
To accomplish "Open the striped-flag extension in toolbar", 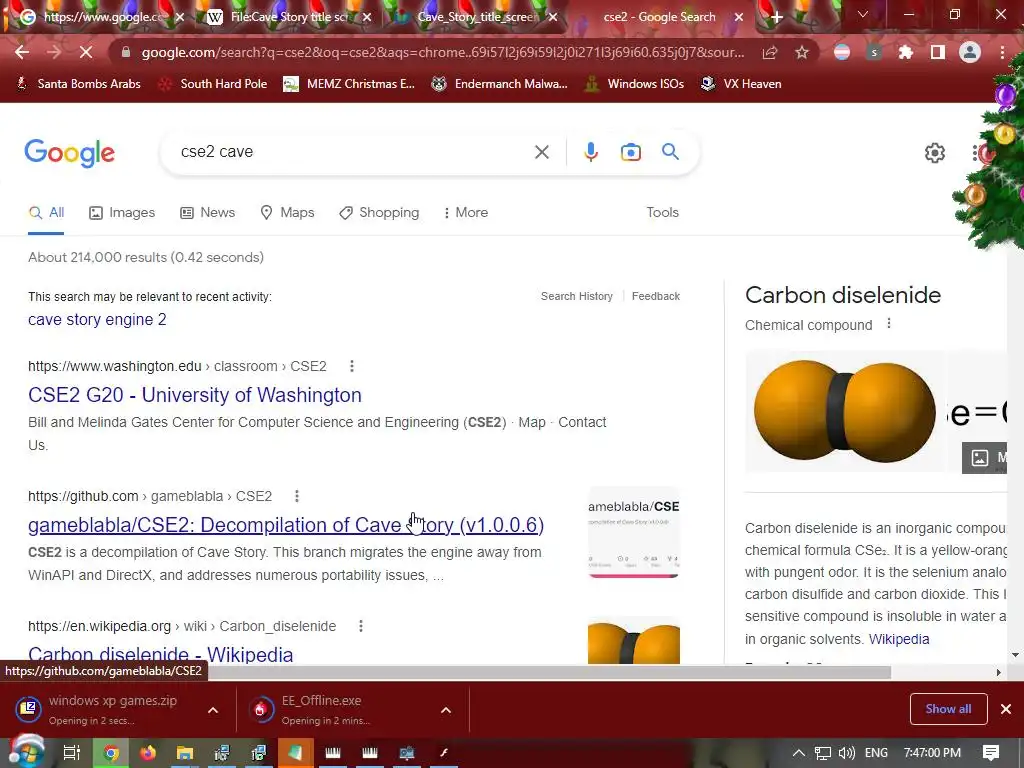I will click(x=842, y=52).
